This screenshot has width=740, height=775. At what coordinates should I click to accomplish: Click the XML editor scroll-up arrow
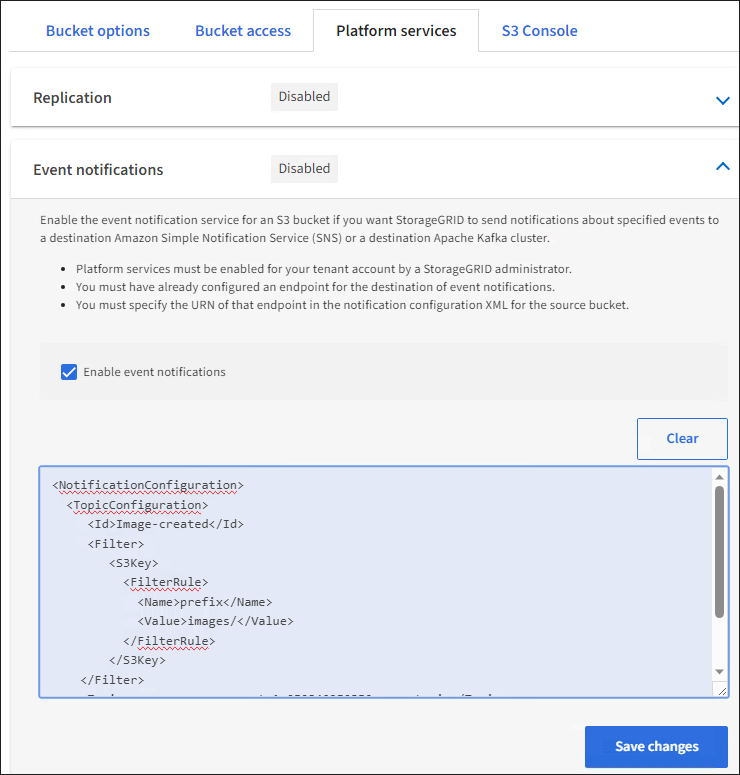click(x=719, y=477)
